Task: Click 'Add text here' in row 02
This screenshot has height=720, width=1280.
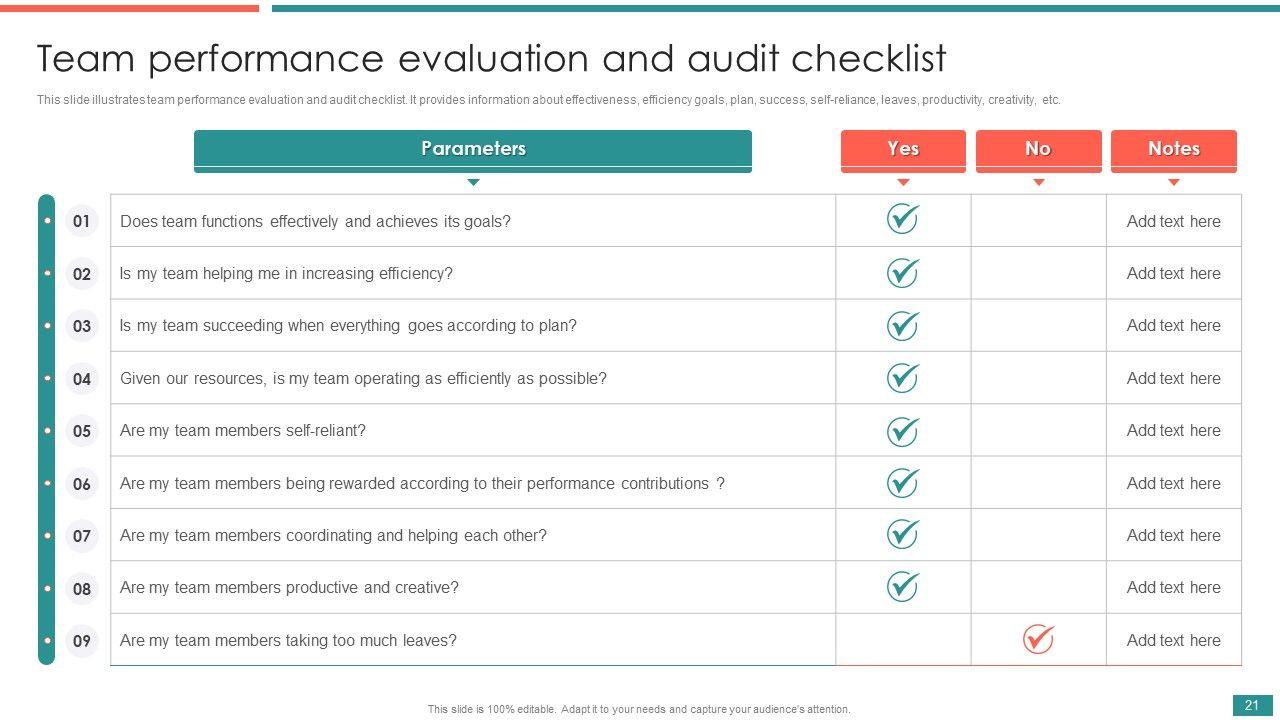Action: (1173, 273)
